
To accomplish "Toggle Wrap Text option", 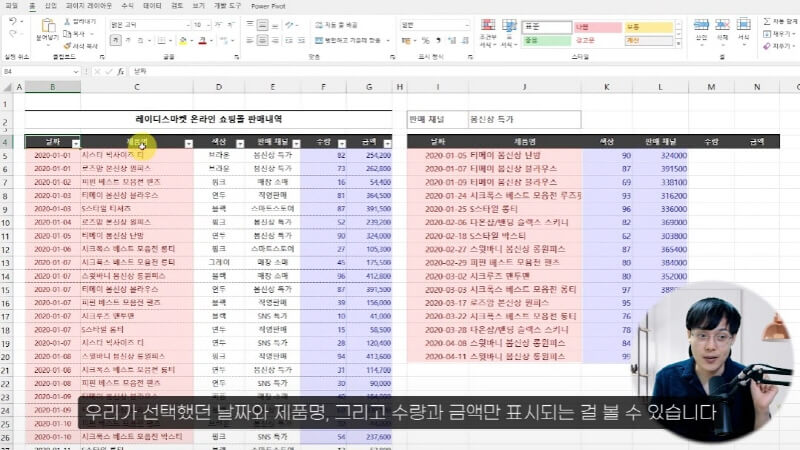I will (336, 24).
